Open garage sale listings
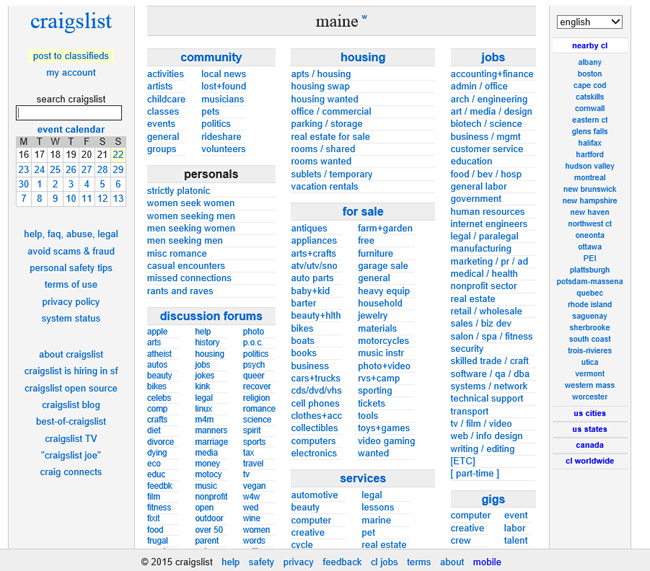This screenshot has width=650, height=571. 383,266
